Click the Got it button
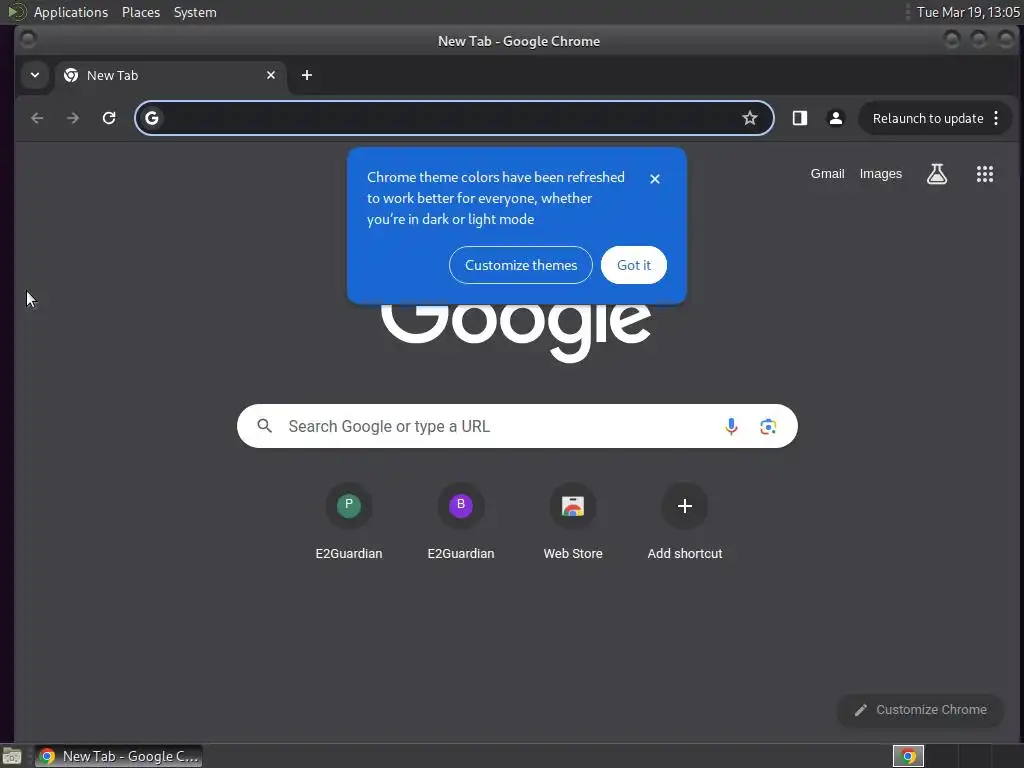 (634, 265)
